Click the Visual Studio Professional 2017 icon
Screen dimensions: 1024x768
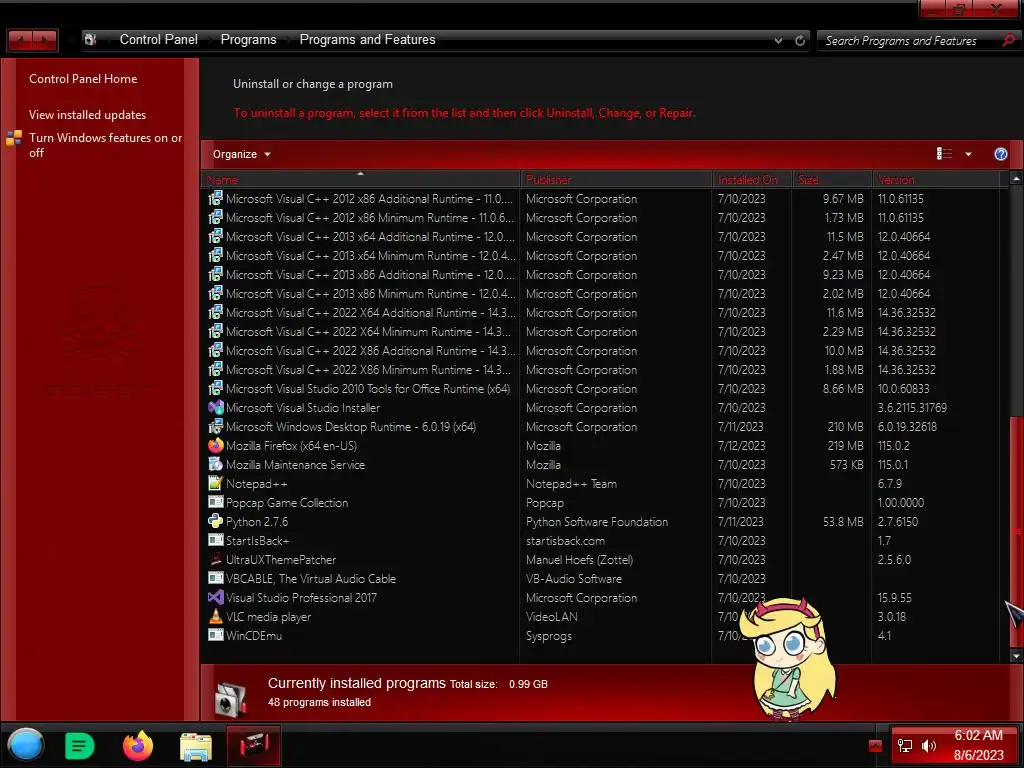[x=216, y=597]
